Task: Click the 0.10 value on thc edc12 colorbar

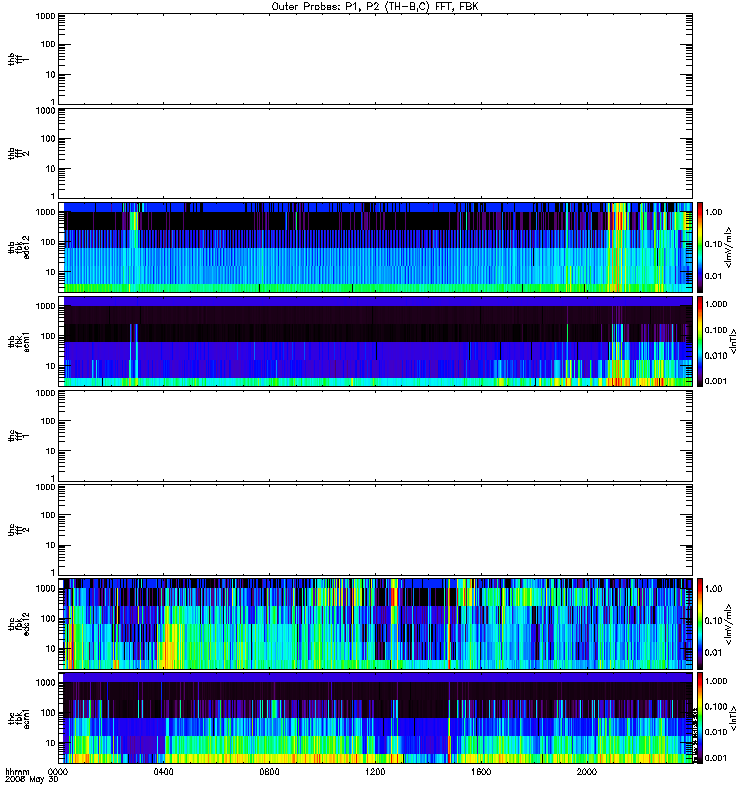Action: click(x=713, y=620)
